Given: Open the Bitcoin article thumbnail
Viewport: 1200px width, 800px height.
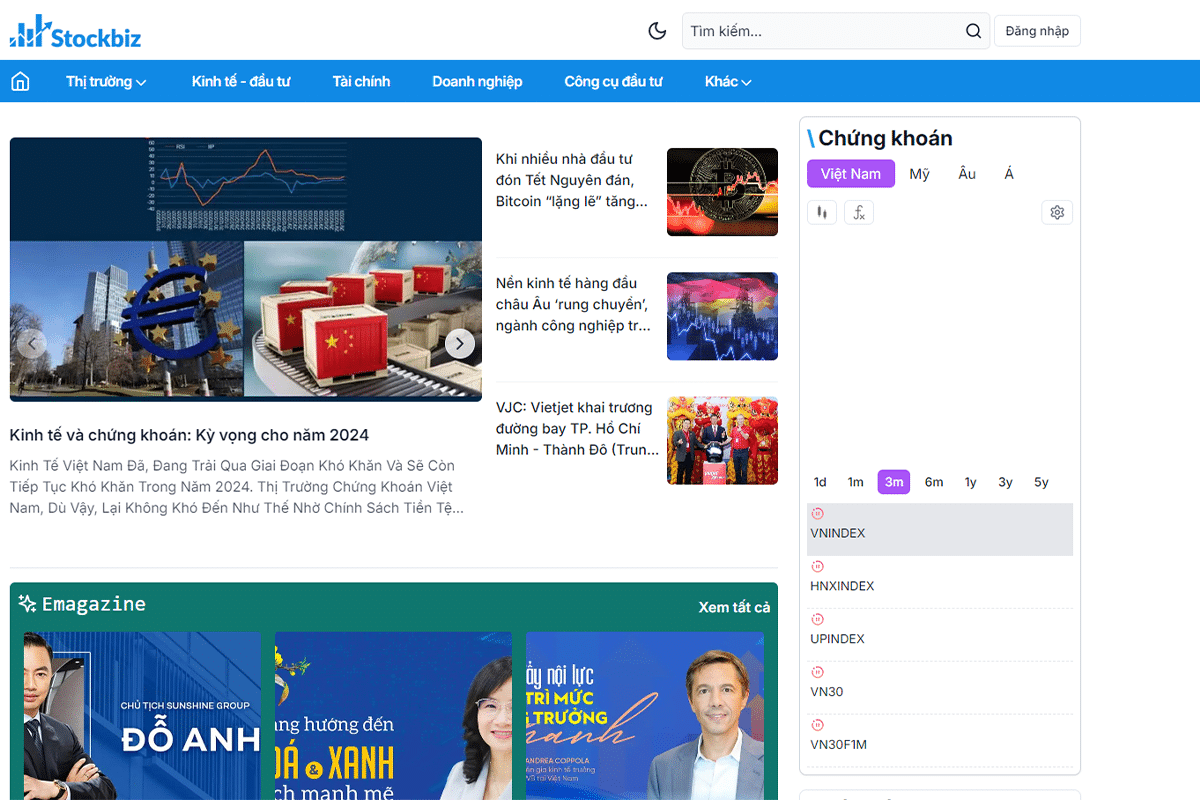Looking at the screenshot, I should pos(722,192).
